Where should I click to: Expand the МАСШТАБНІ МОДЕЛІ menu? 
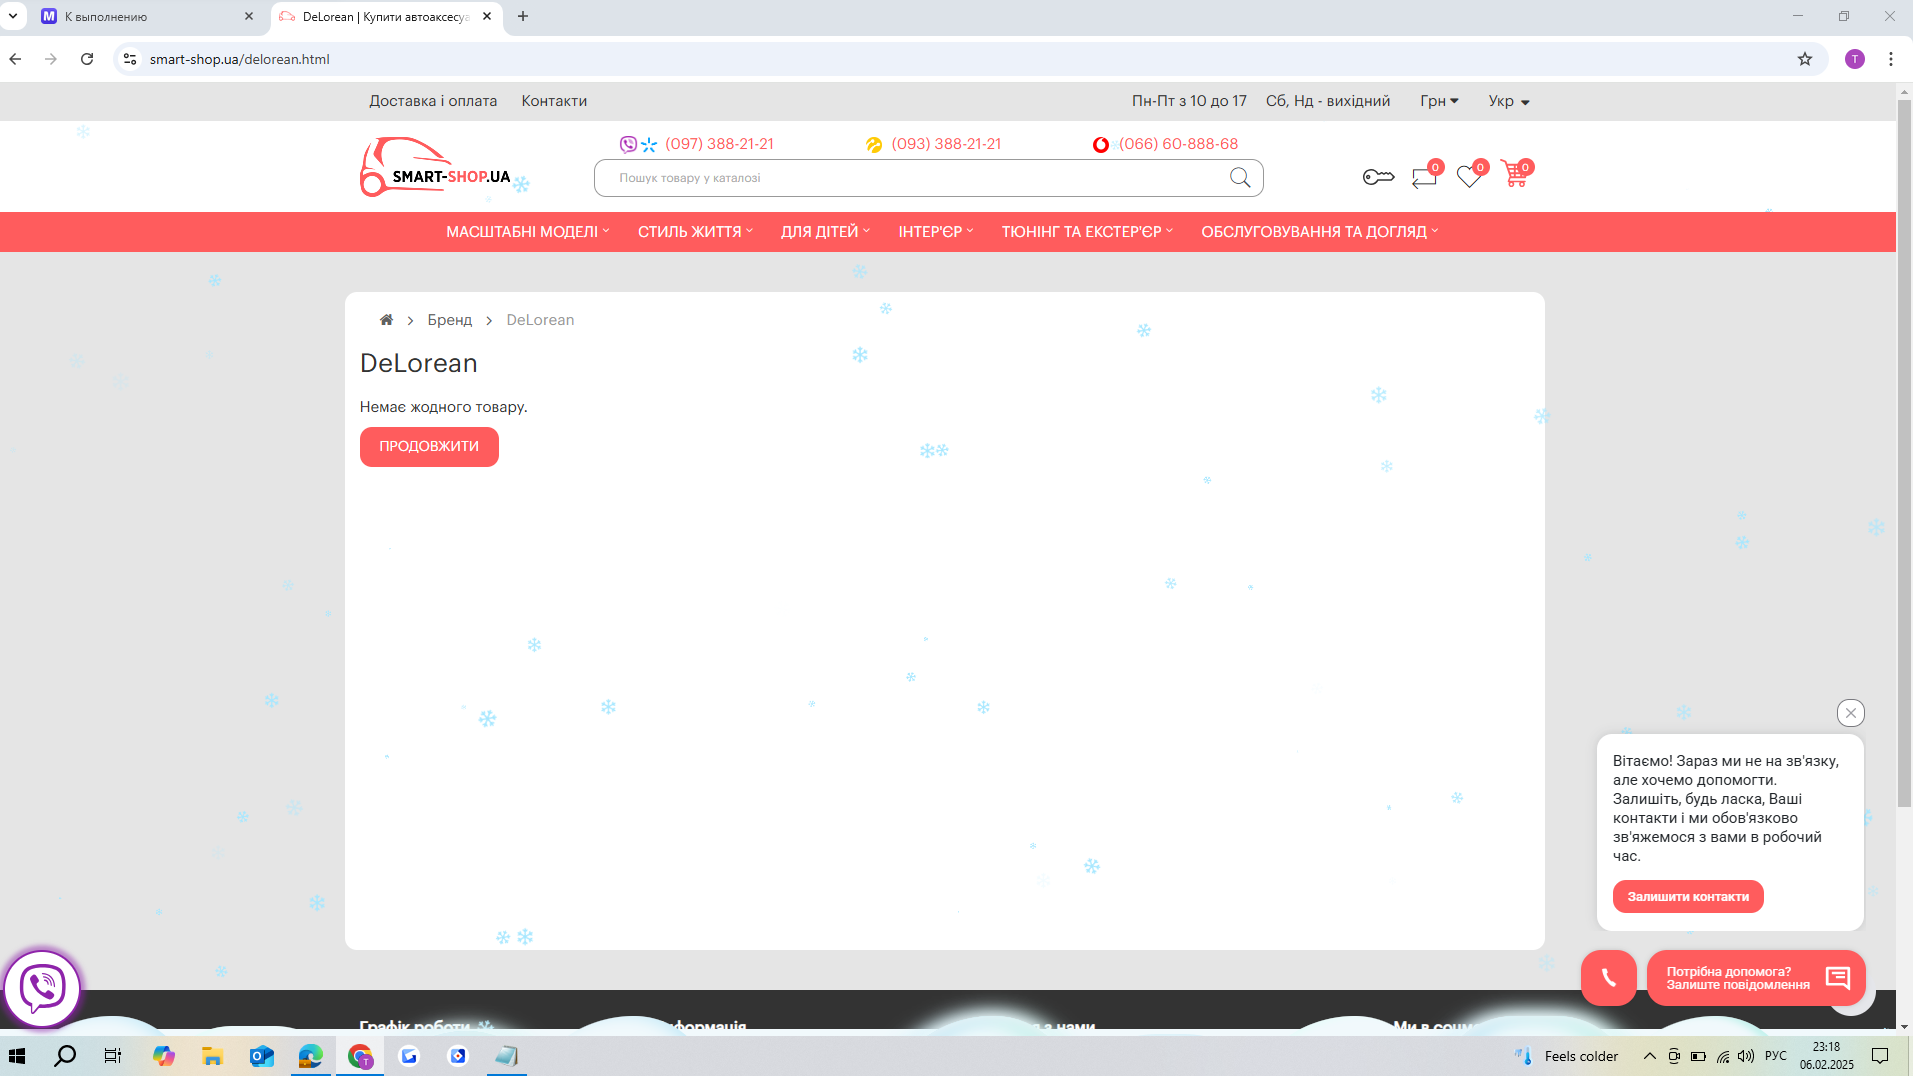coord(527,232)
